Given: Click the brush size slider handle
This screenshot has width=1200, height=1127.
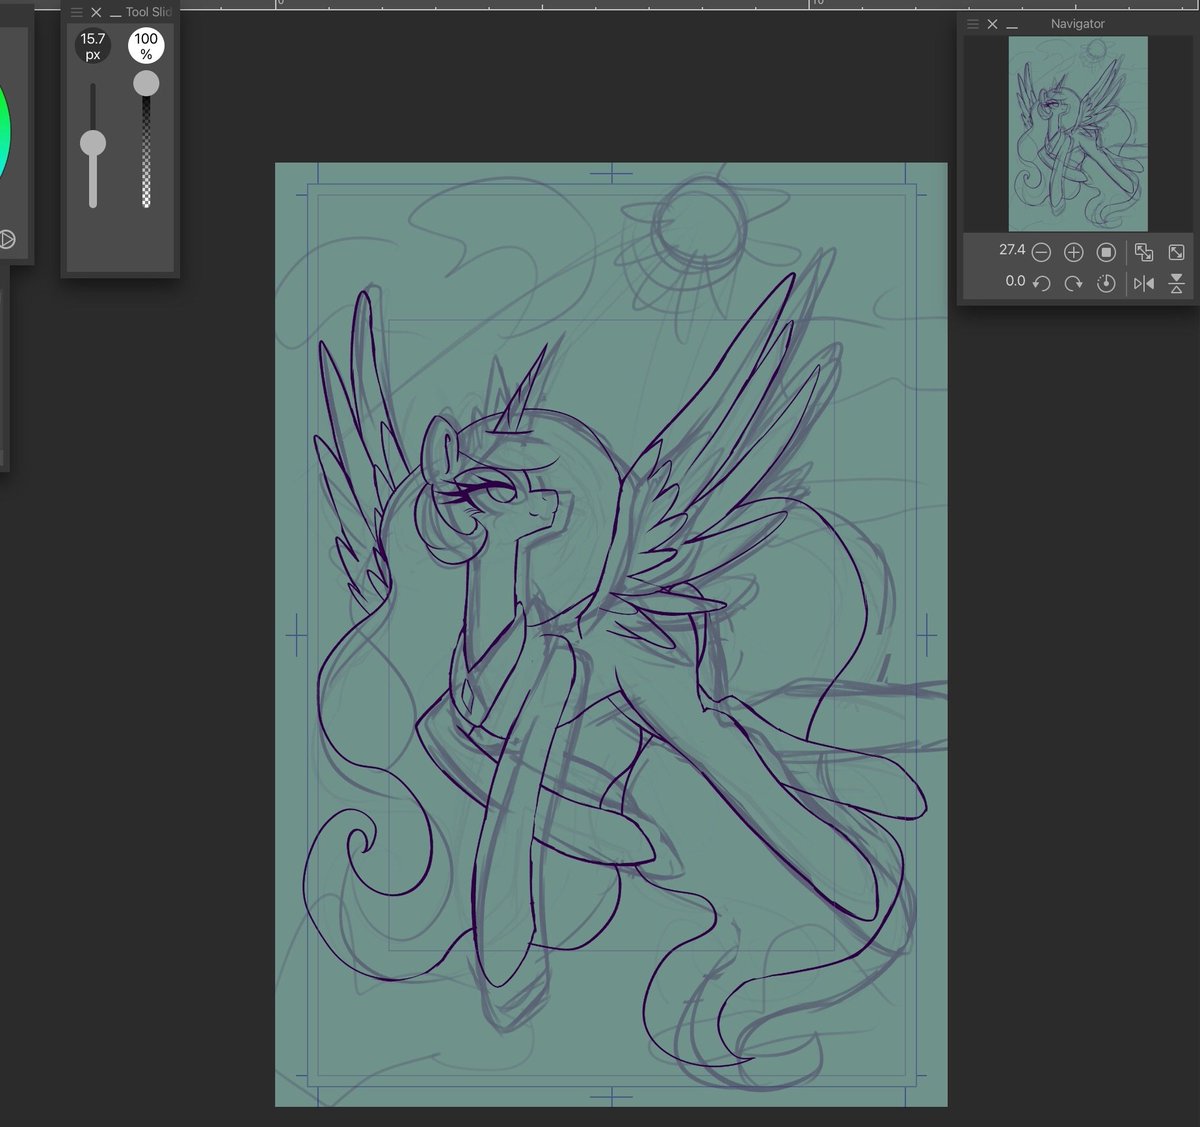Looking at the screenshot, I should coord(93,143).
